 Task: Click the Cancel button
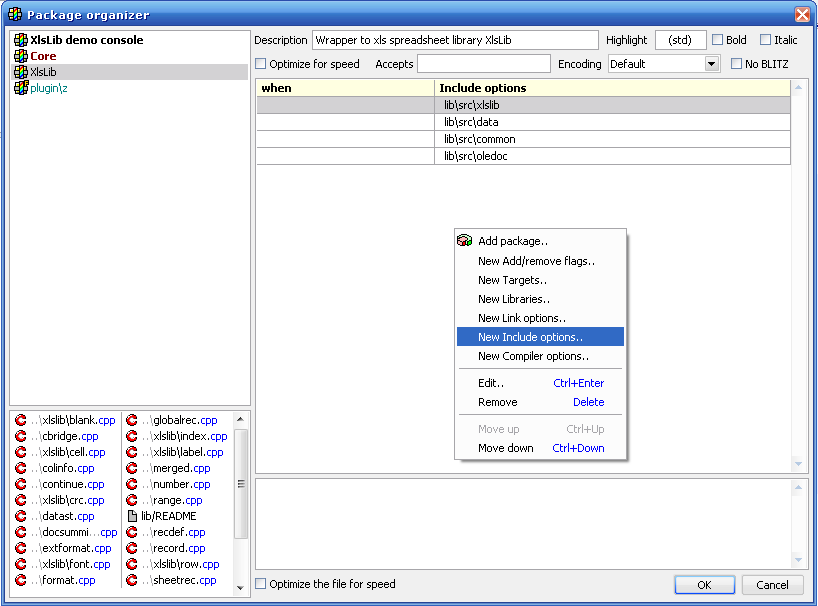[772, 585]
